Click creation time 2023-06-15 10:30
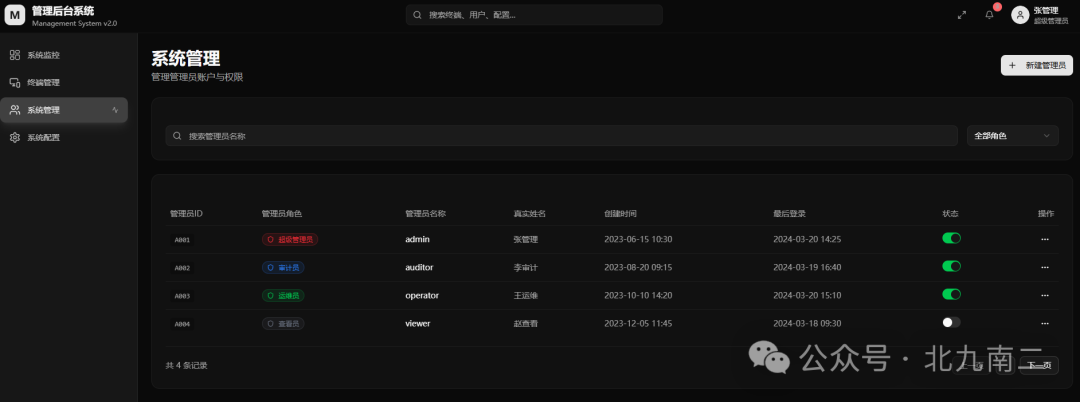The image size is (1080, 402). (x=638, y=240)
